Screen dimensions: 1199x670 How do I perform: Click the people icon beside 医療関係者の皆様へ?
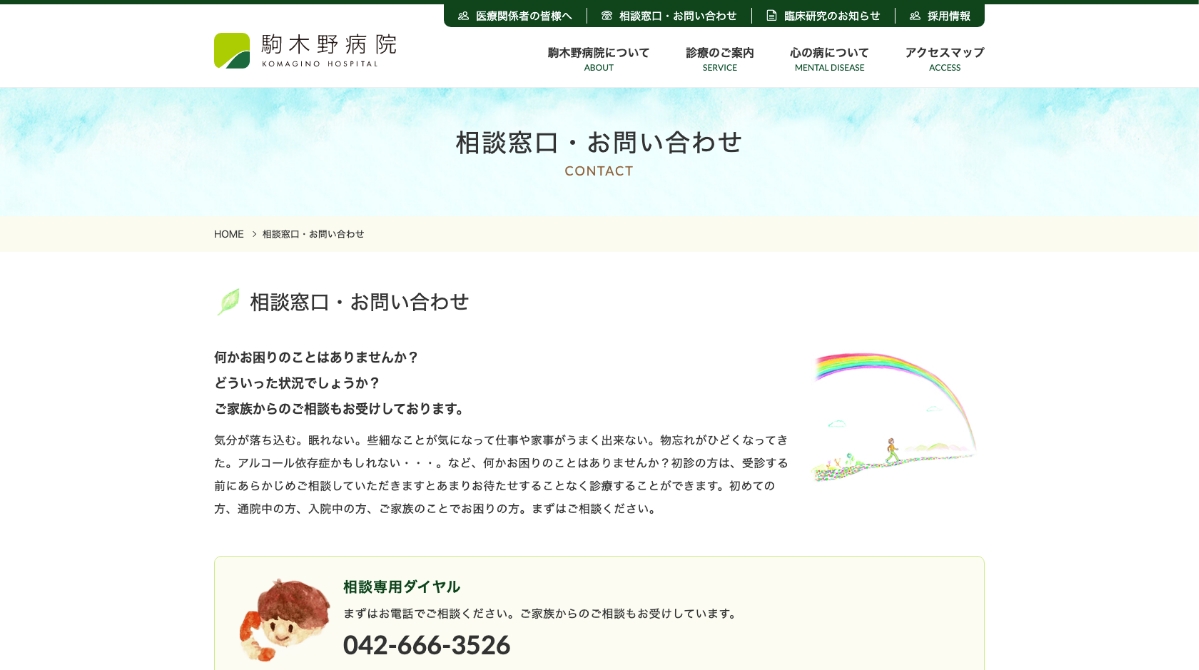(x=463, y=16)
